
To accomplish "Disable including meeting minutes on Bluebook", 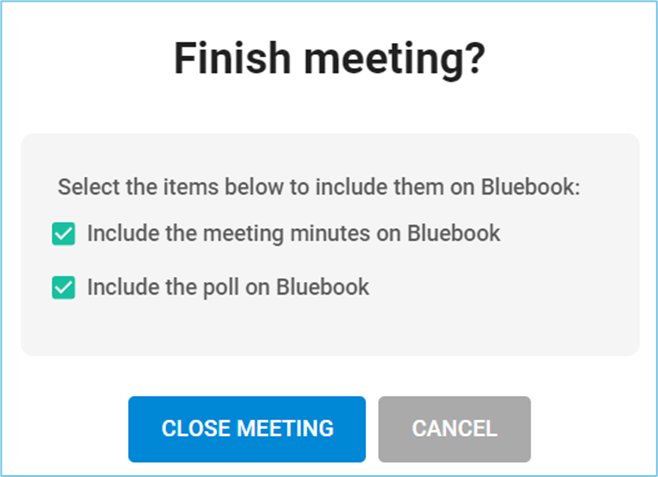I will pos(64,235).
